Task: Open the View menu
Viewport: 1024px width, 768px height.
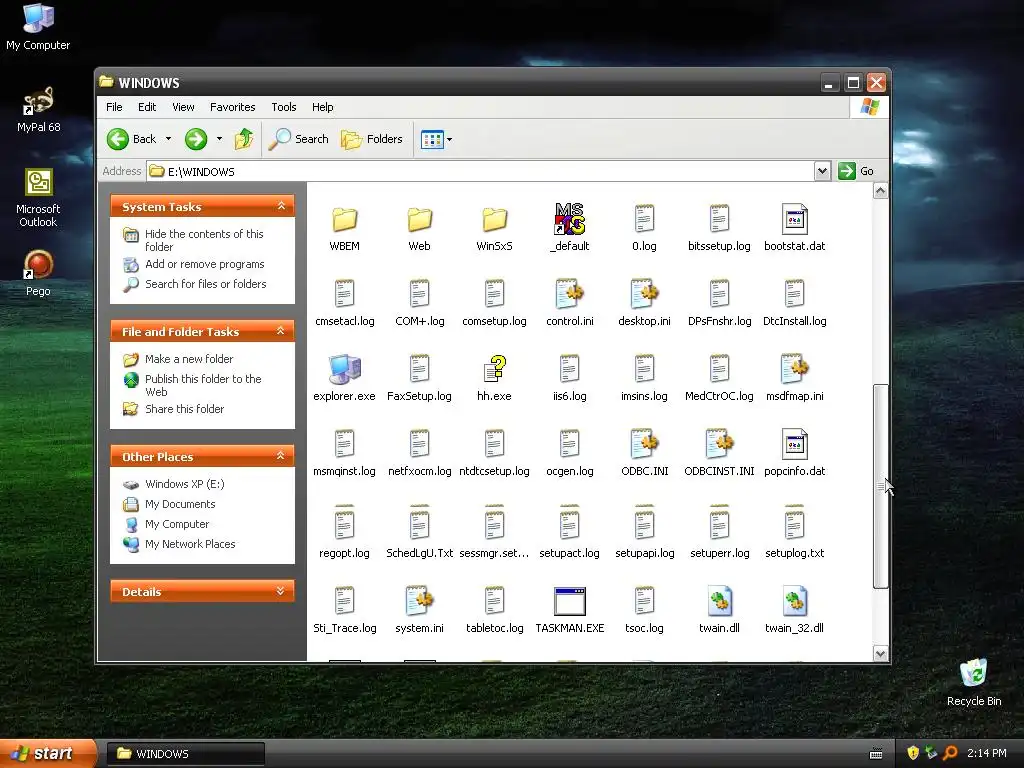Action: (x=184, y=107)
